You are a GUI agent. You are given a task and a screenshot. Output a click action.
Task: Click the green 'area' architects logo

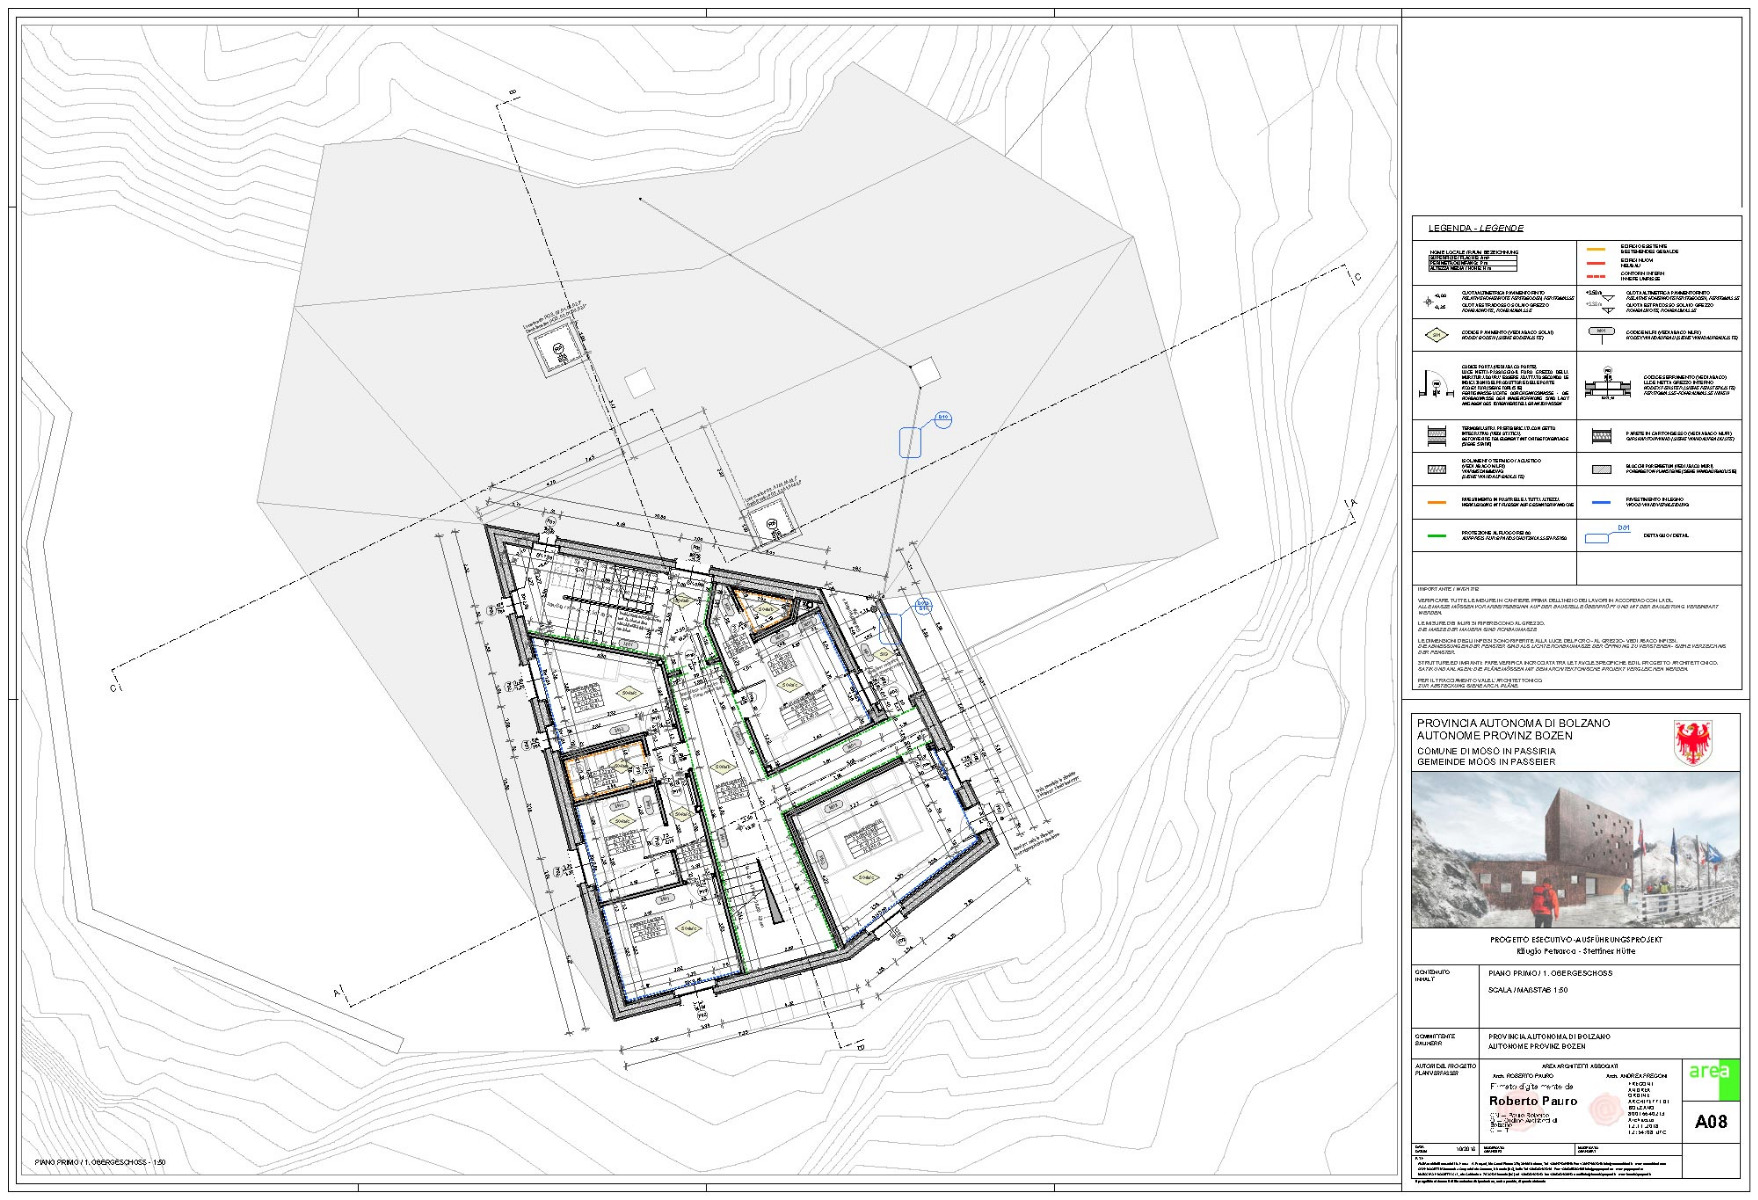pos(1709,1073)
